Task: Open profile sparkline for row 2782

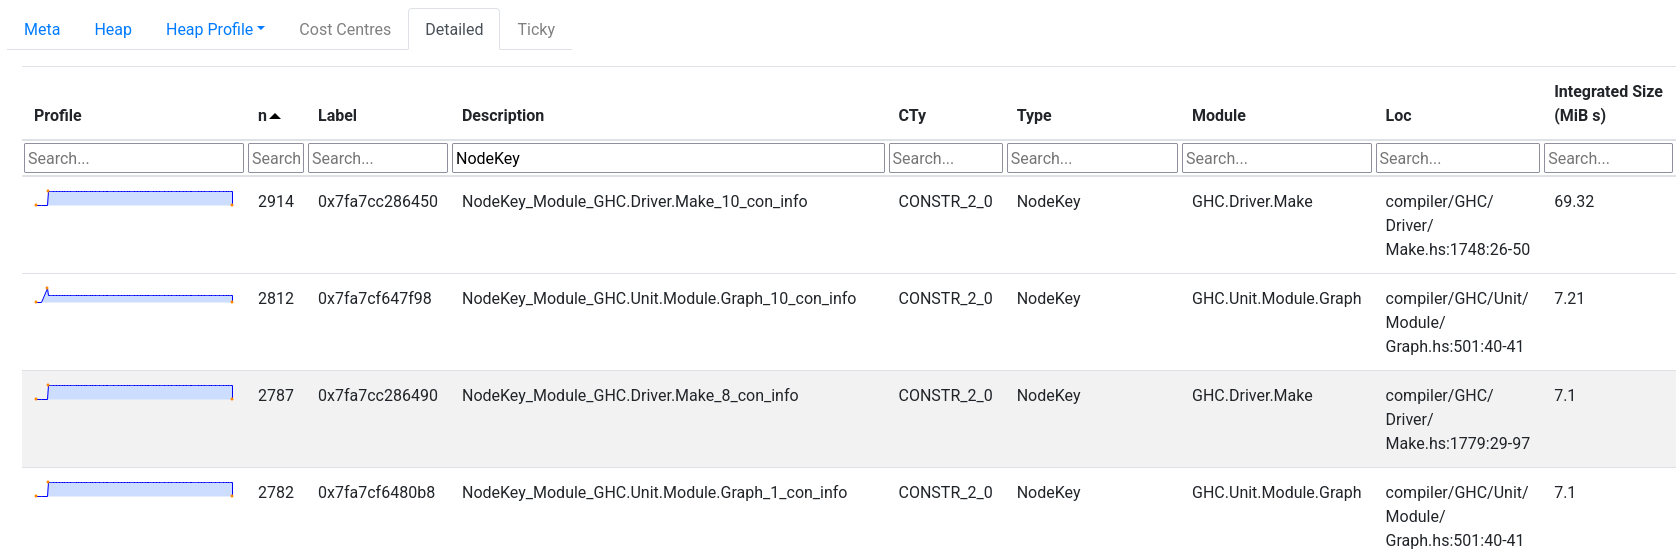Action: pyautogui.click(x=134, y=489)
